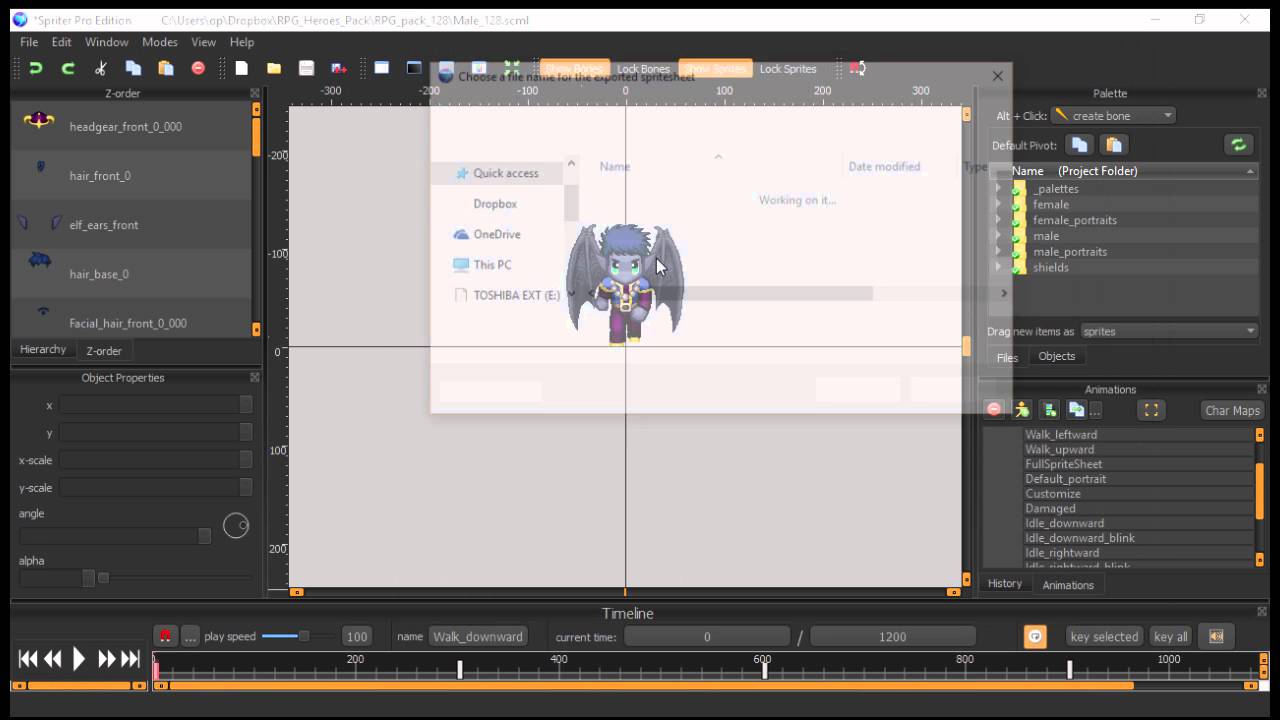Open the Window menu

click(x=107, y=42)
